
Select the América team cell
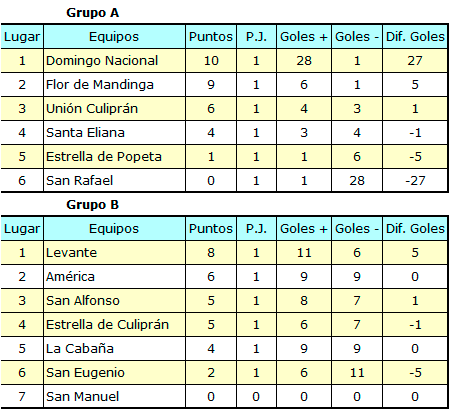114,277
